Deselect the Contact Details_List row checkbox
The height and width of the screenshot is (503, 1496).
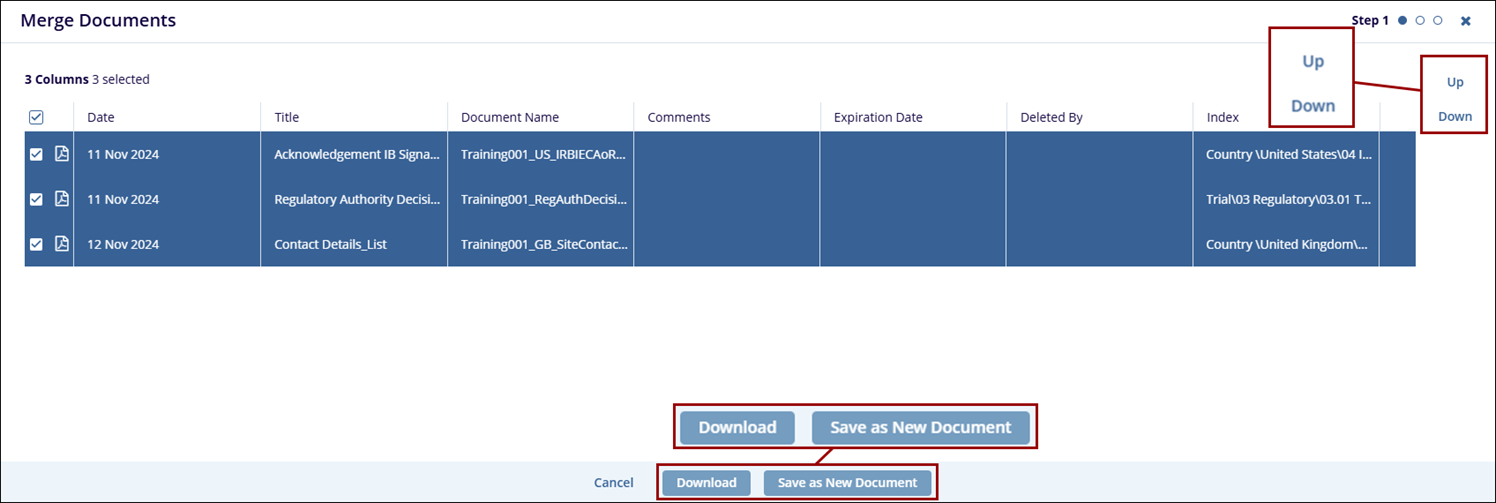(36, 245)
